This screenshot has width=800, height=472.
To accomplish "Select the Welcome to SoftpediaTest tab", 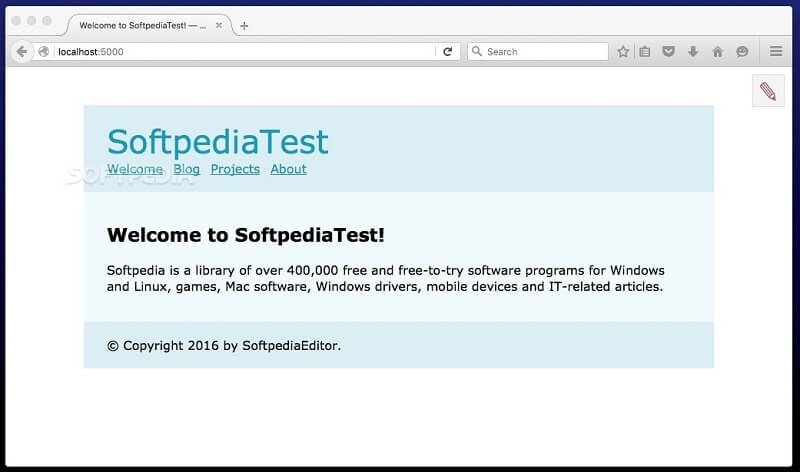I will point(149,25).
